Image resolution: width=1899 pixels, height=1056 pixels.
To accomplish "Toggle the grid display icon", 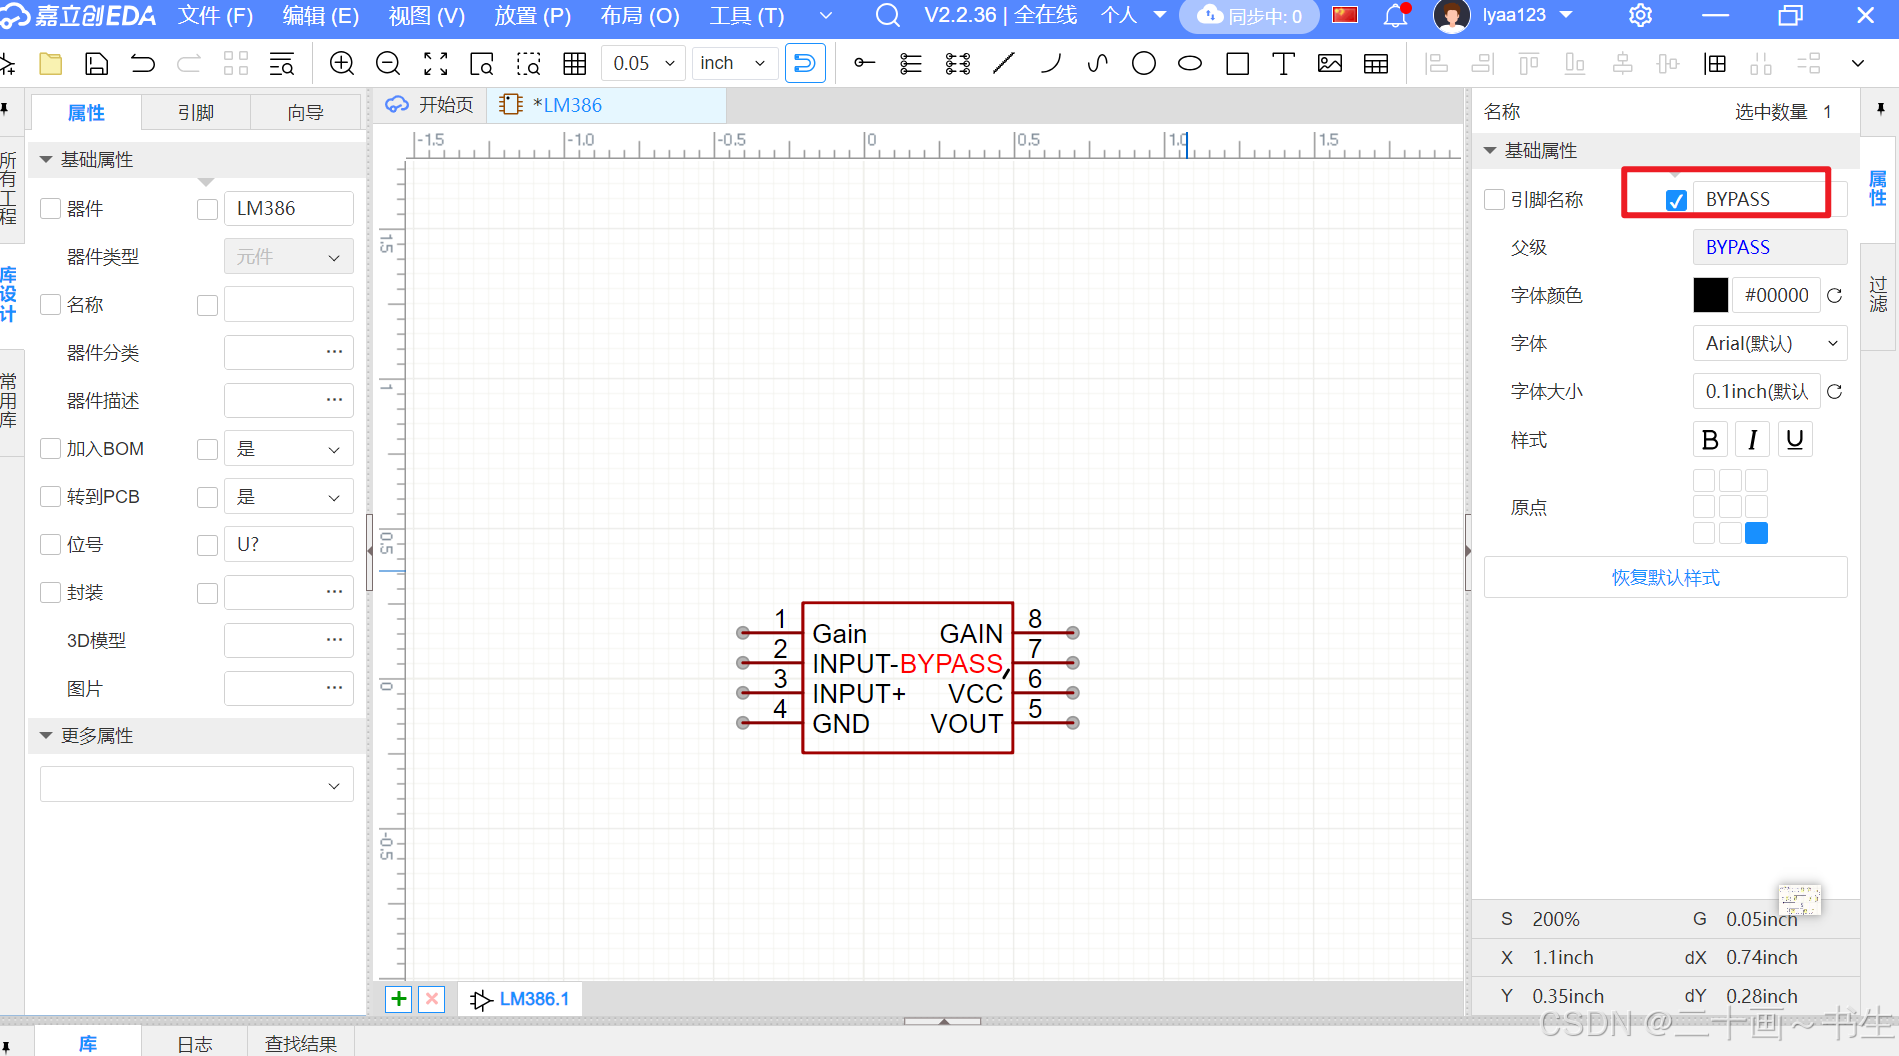I will click(x=574, y=64).
